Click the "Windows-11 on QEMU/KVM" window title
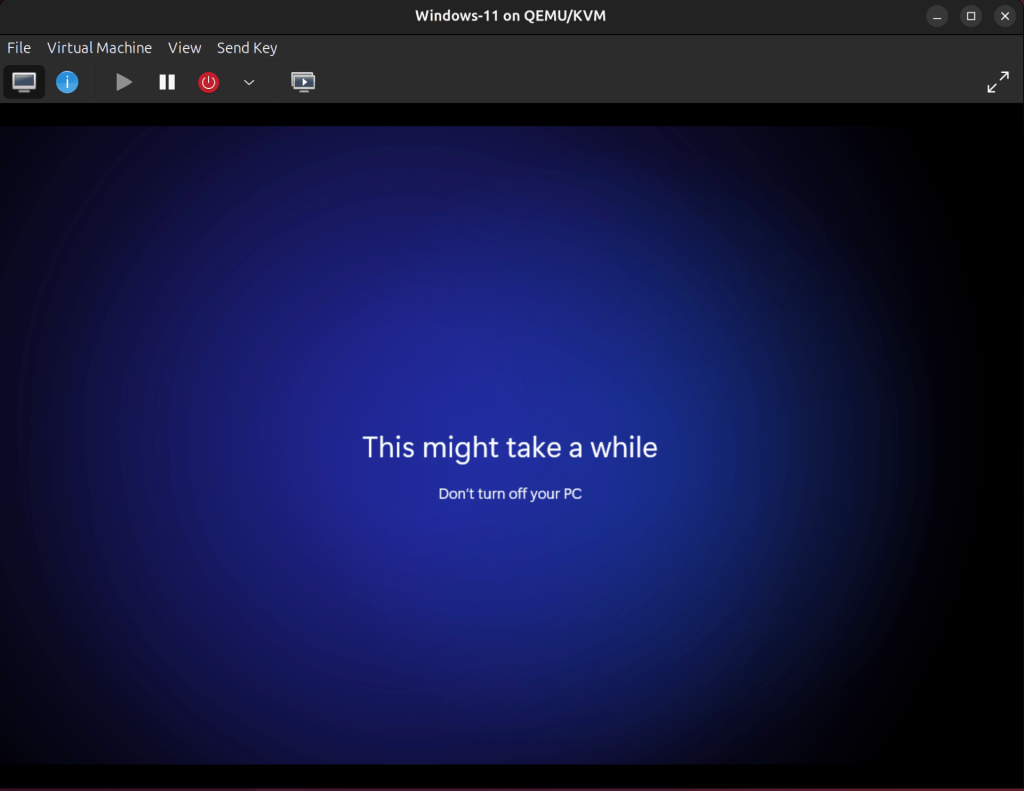 (510, 16)
